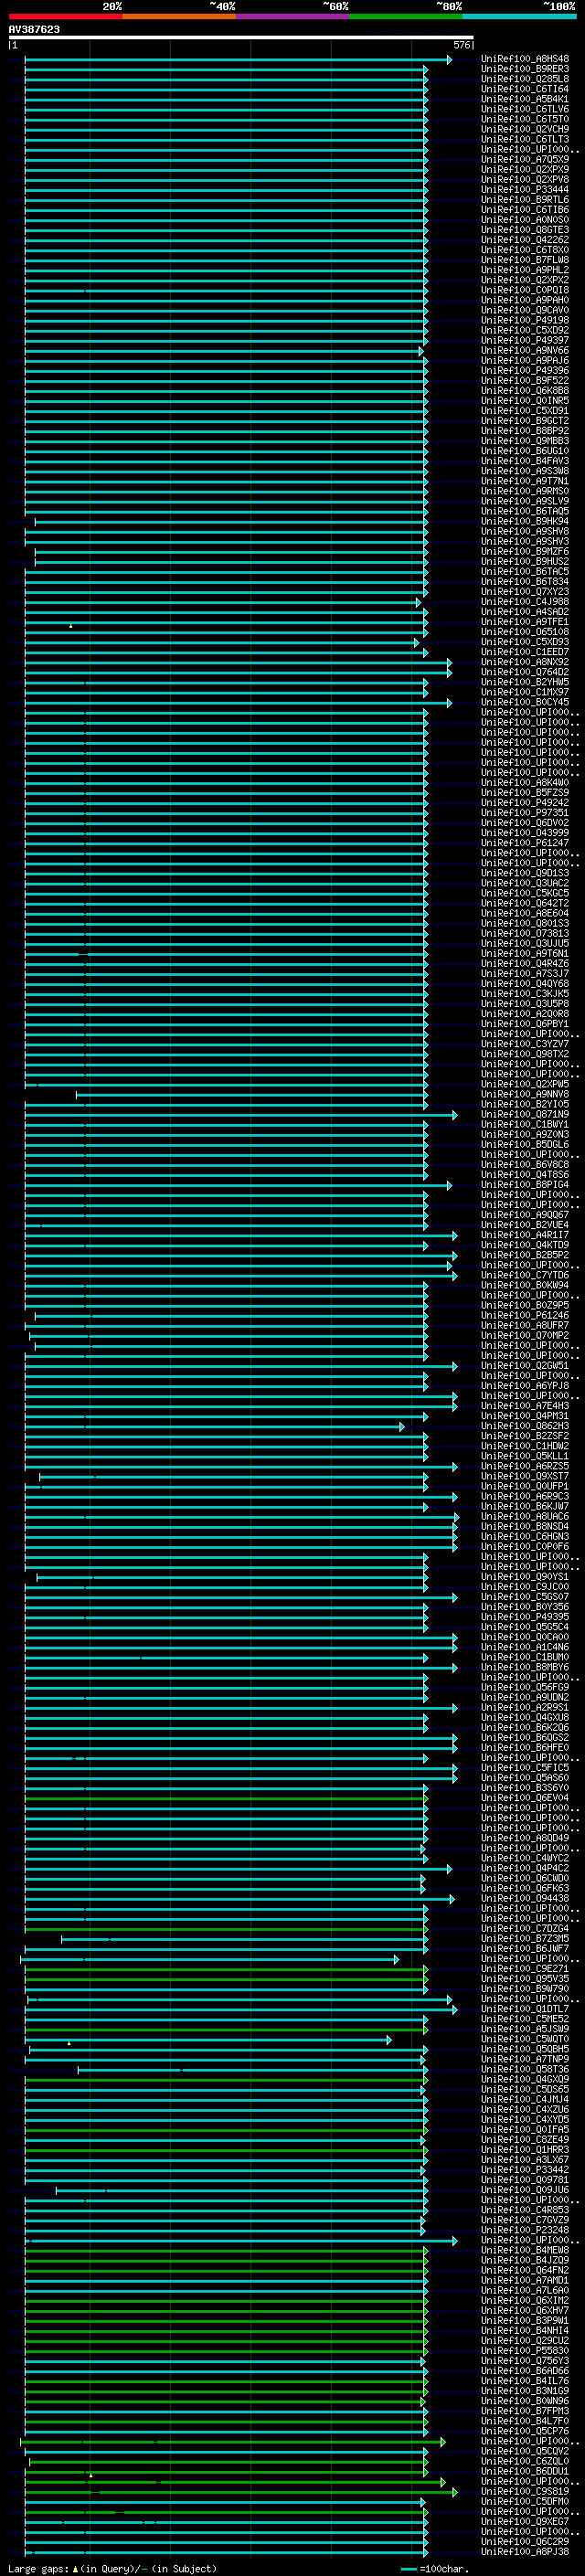
Task: Select the UniRef100_A7AMD1 label
Action: [x=525, y=2280]
